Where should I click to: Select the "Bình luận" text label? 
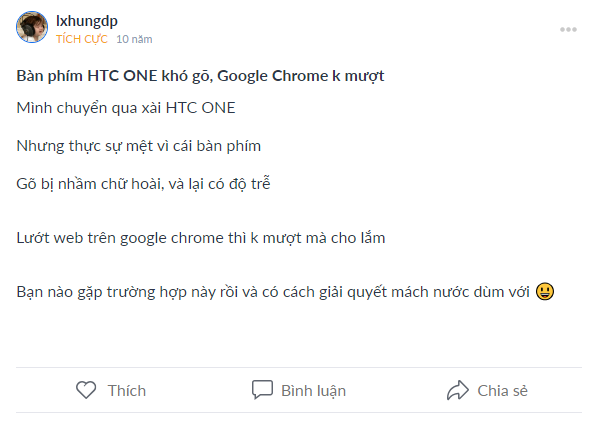(x=314, y=391)
